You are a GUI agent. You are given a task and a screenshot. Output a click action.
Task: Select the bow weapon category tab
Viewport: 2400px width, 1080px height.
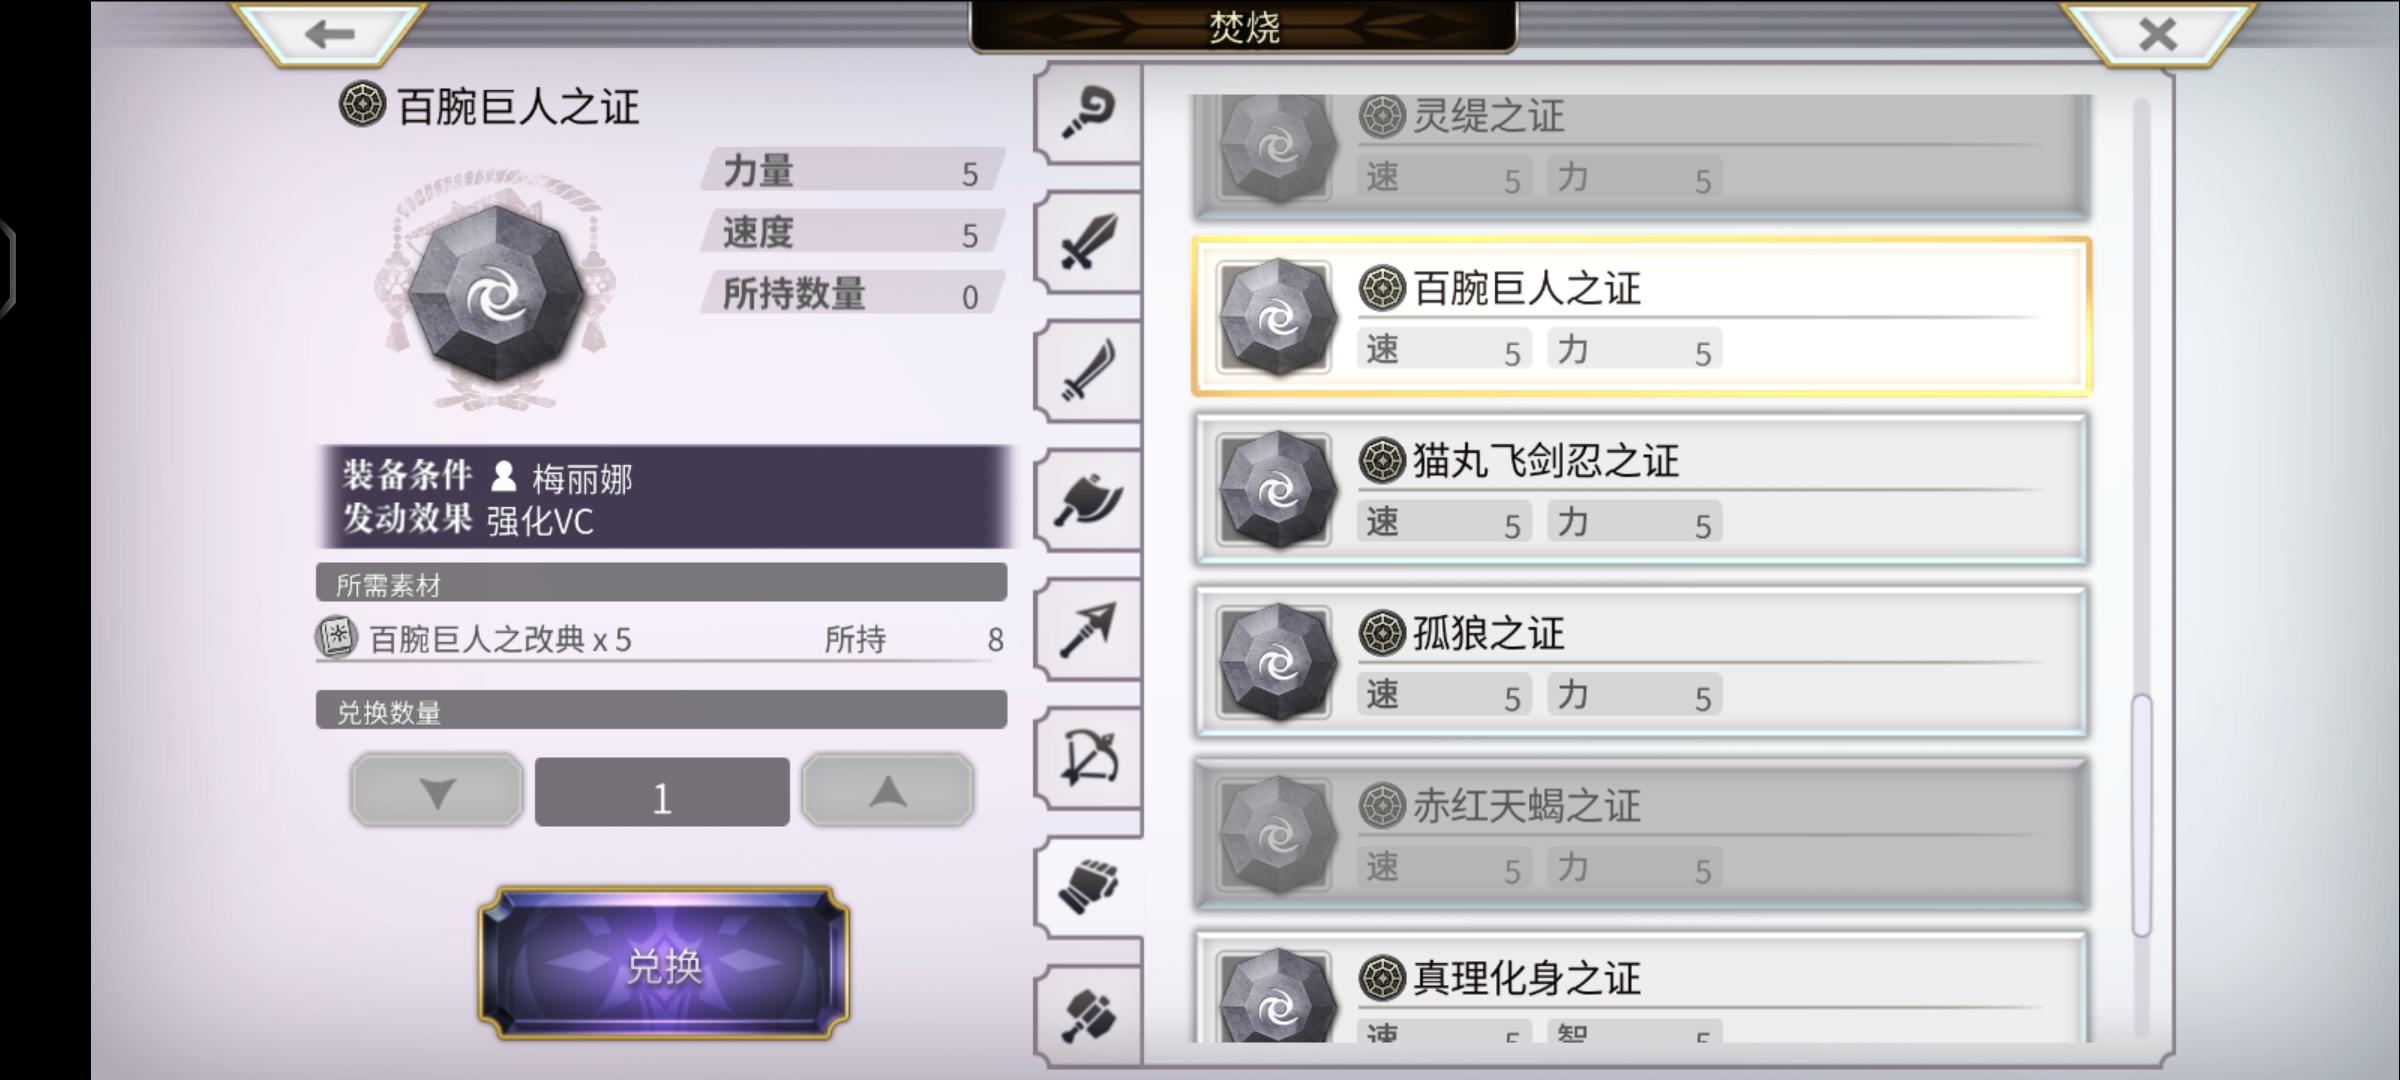point(1088,758)
